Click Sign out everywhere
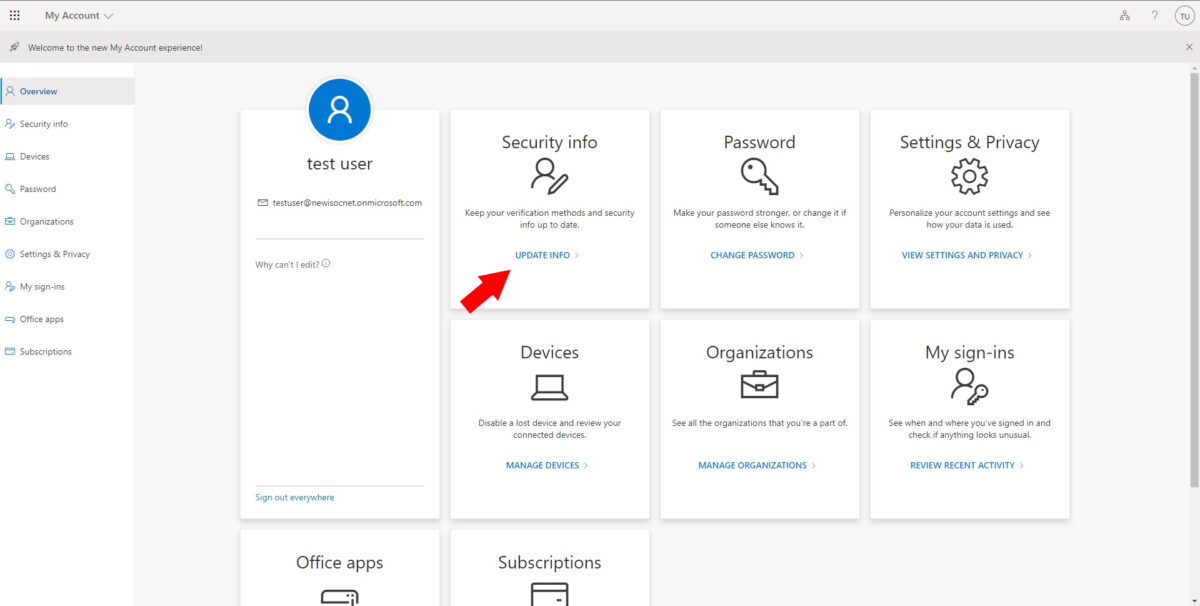The image size is (1200, 606). pyautogui.click(x=293, y=497)
